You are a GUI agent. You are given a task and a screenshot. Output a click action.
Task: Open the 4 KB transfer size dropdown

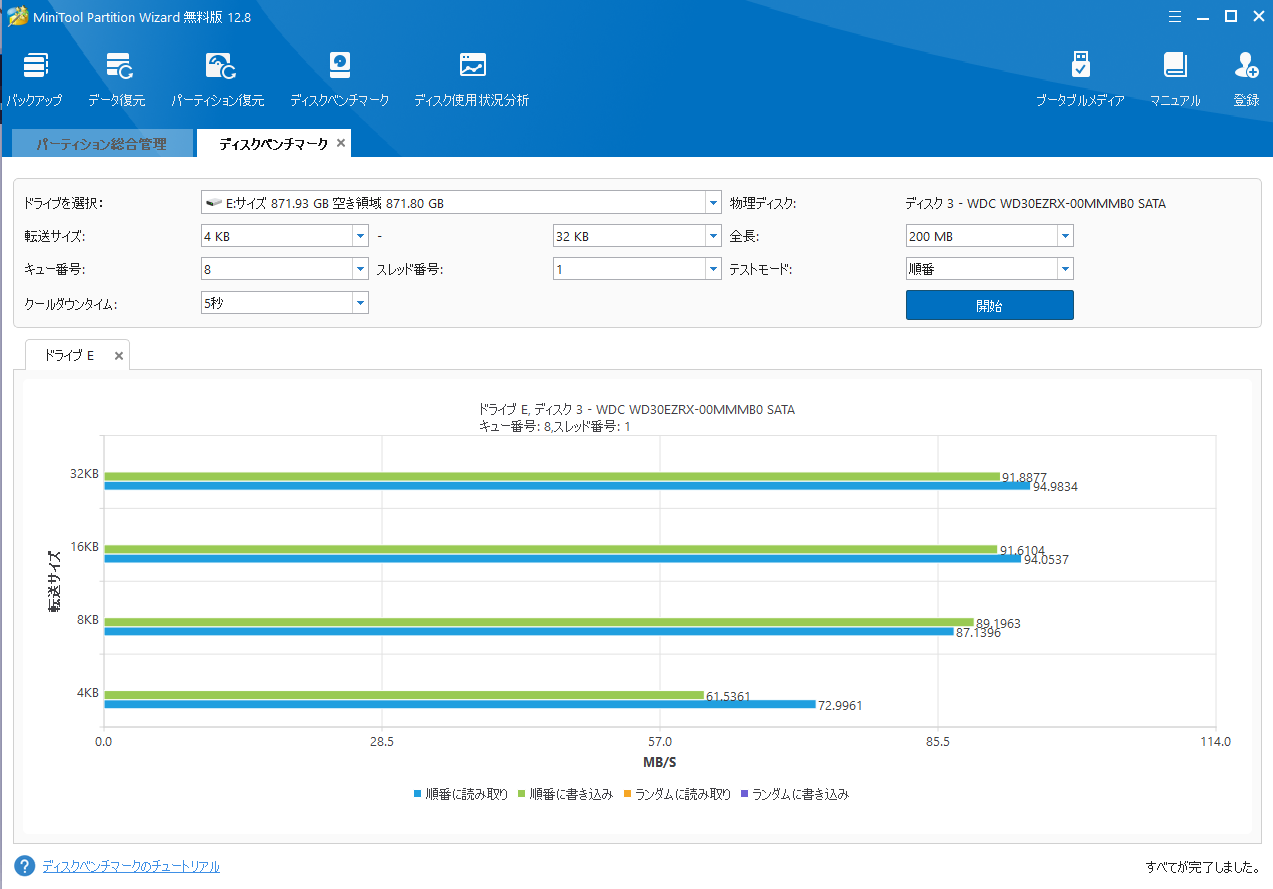[360, 237]
